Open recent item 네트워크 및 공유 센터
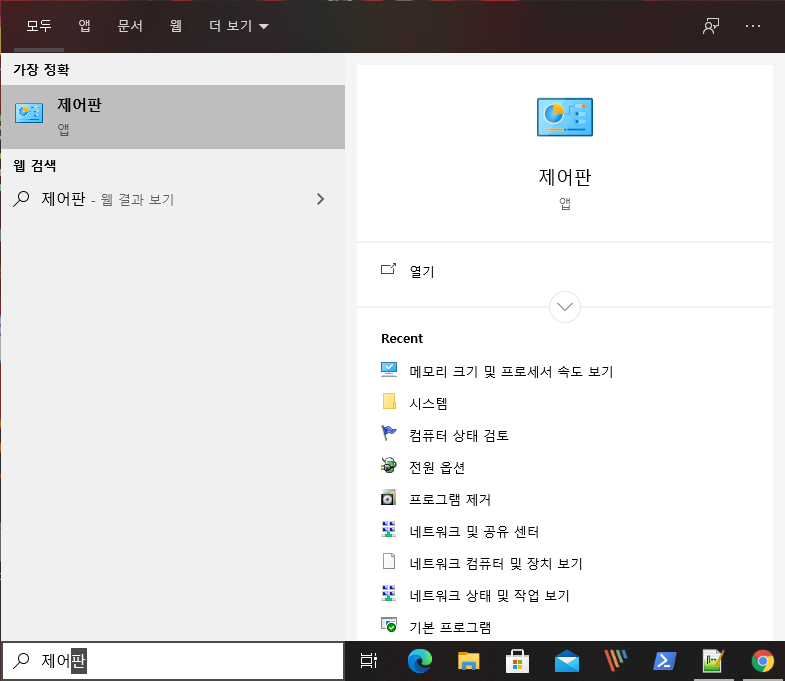This screenshot has width=785, height=681. (474, 531)
